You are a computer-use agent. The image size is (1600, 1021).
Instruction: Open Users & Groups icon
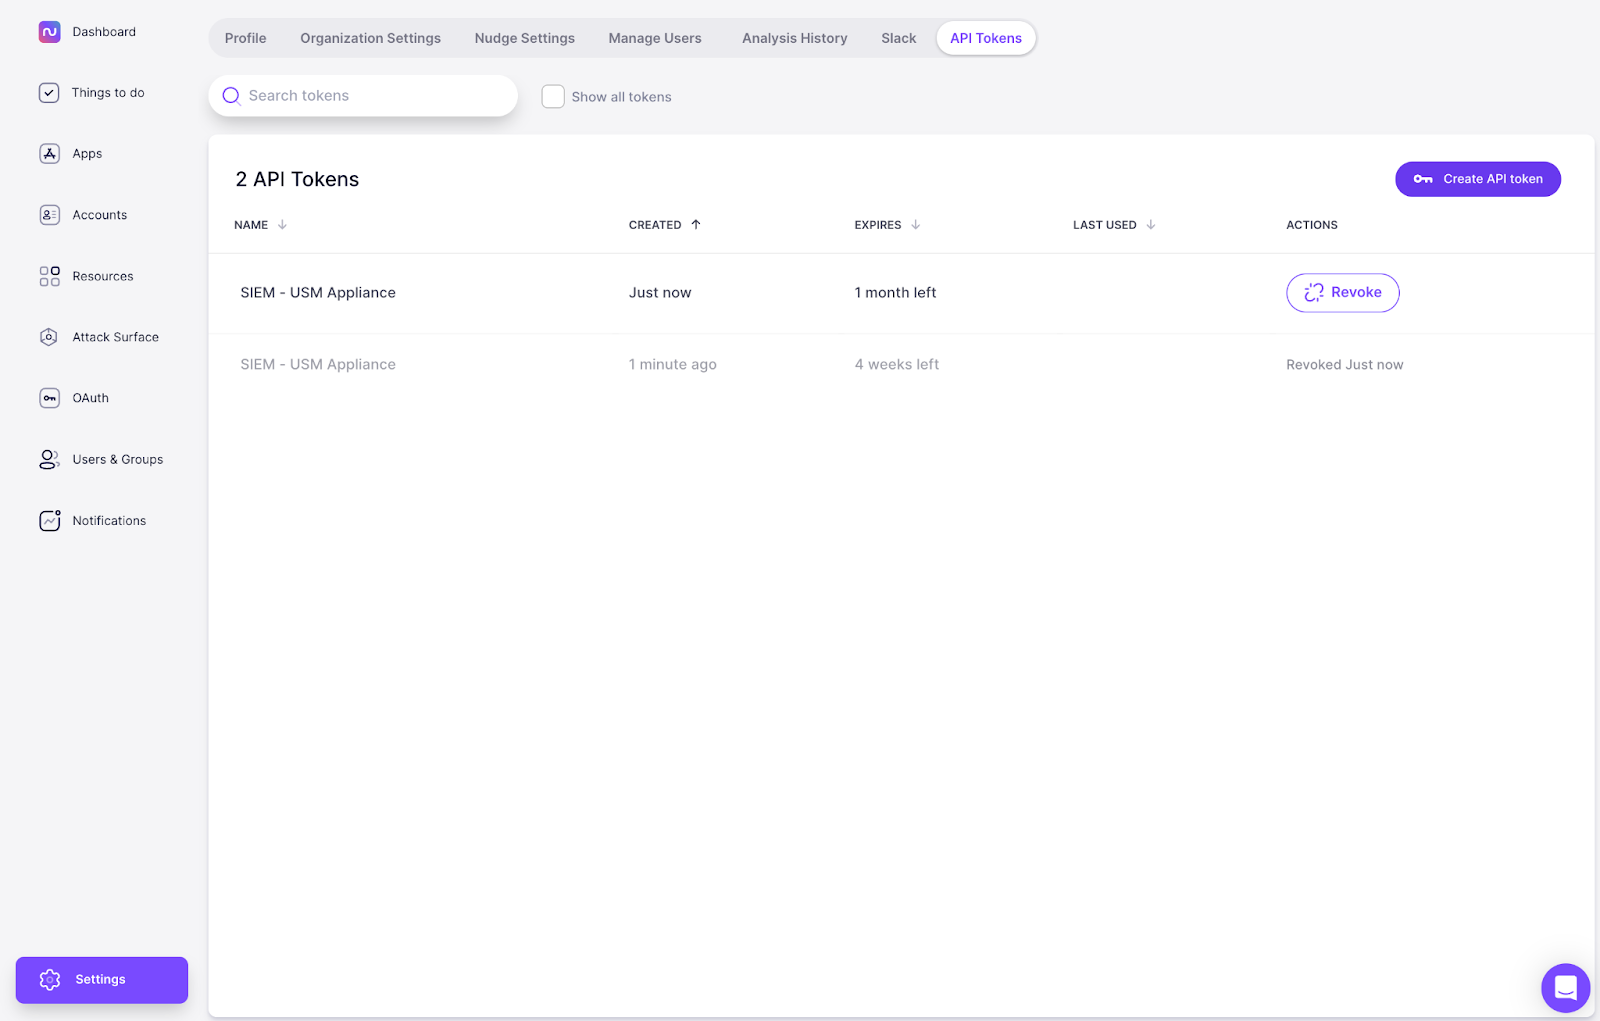(49, 460)
